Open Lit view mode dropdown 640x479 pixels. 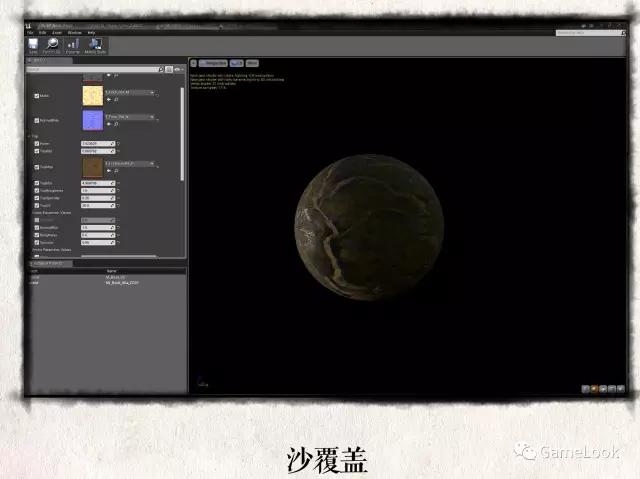point(236,63)
